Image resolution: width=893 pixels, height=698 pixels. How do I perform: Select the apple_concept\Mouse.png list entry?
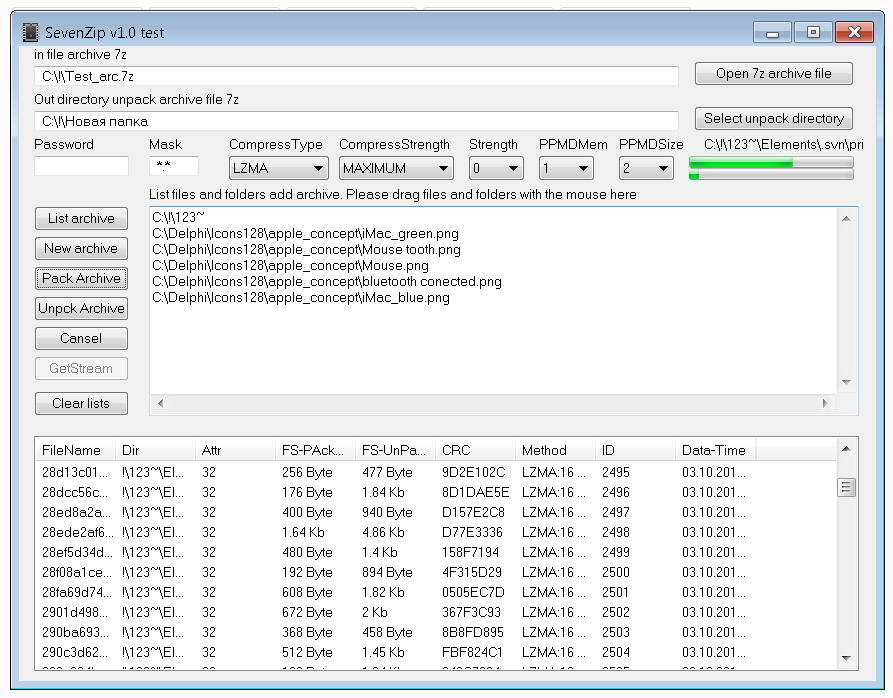click(290, 265)
